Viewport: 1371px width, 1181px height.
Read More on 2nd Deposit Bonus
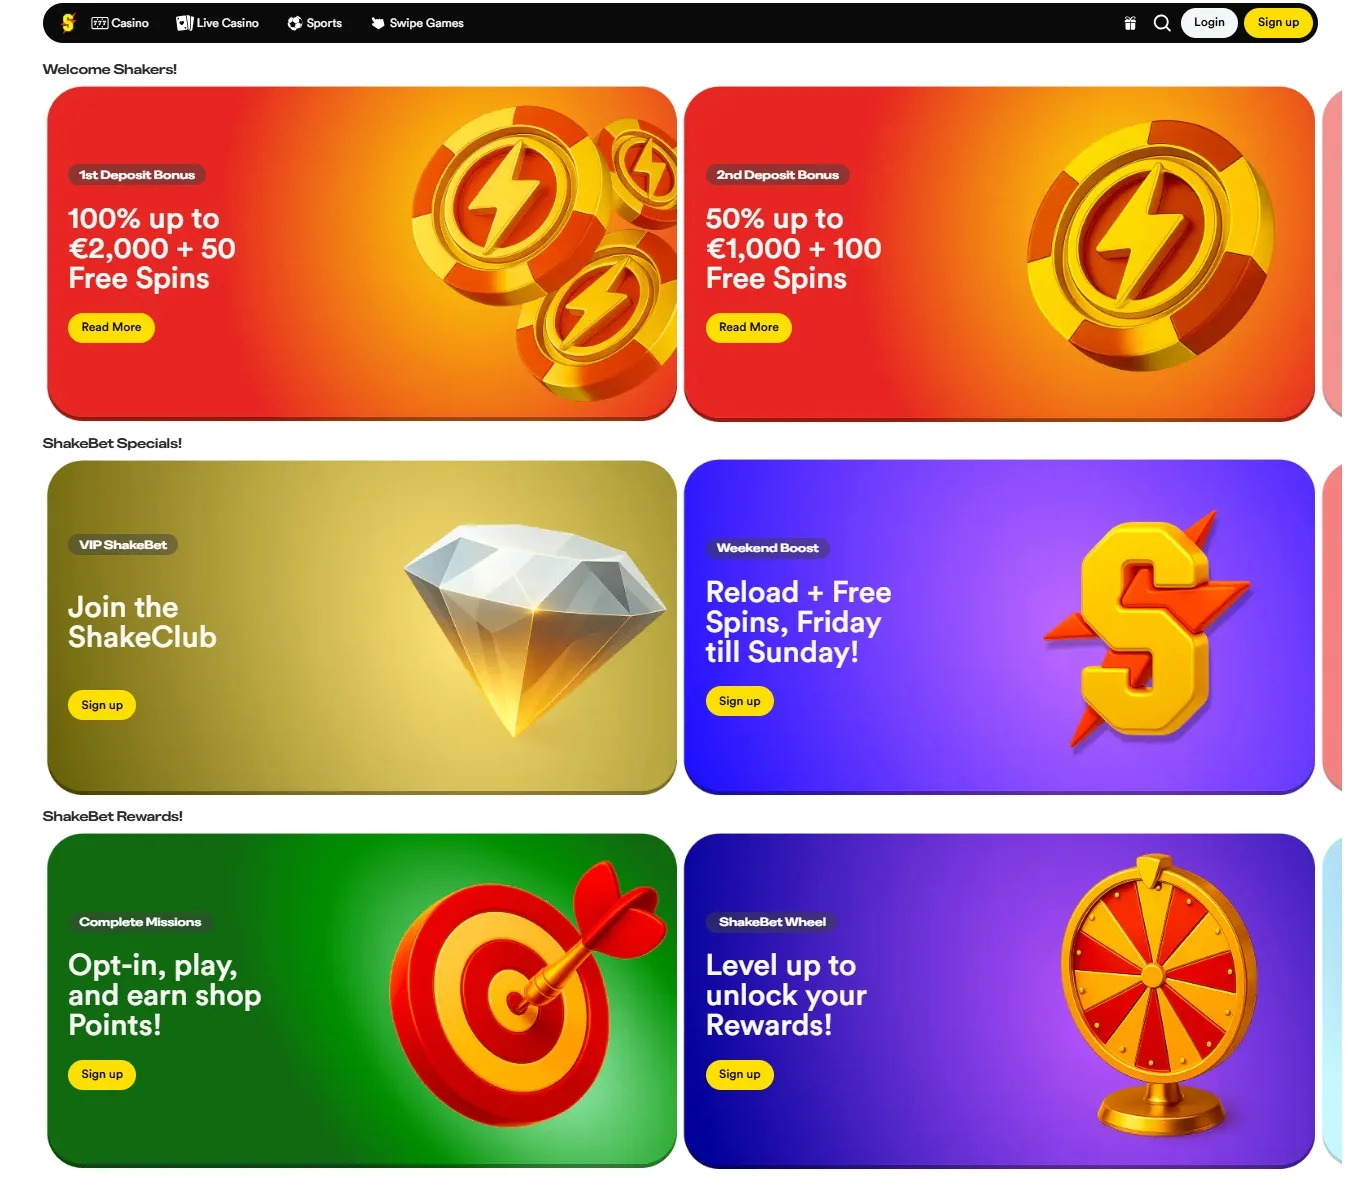point(748,327)
